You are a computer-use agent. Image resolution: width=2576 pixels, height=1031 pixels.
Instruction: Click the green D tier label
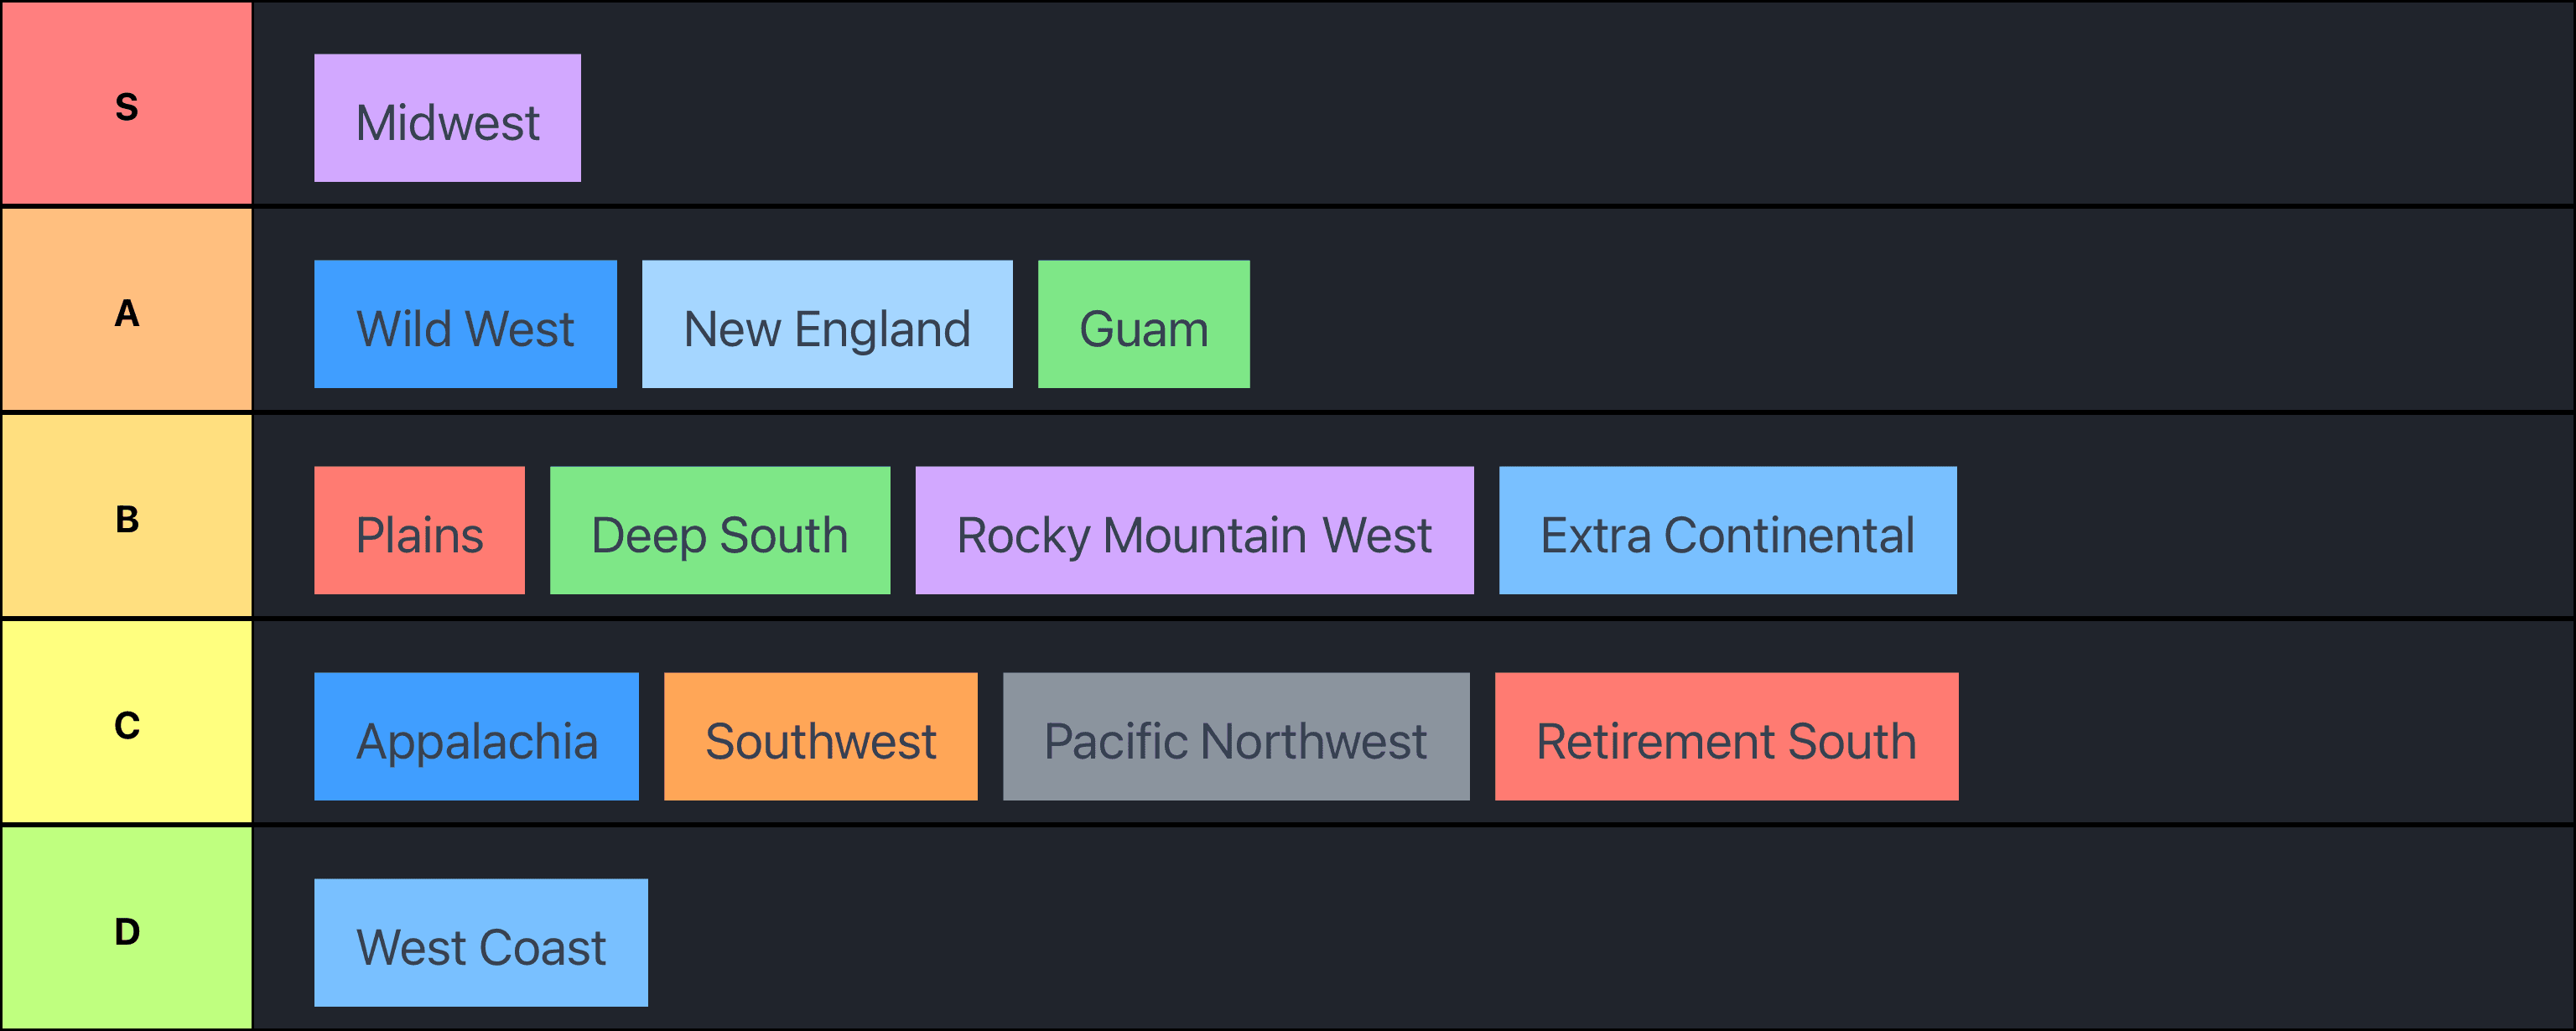[x=127, y=928]
